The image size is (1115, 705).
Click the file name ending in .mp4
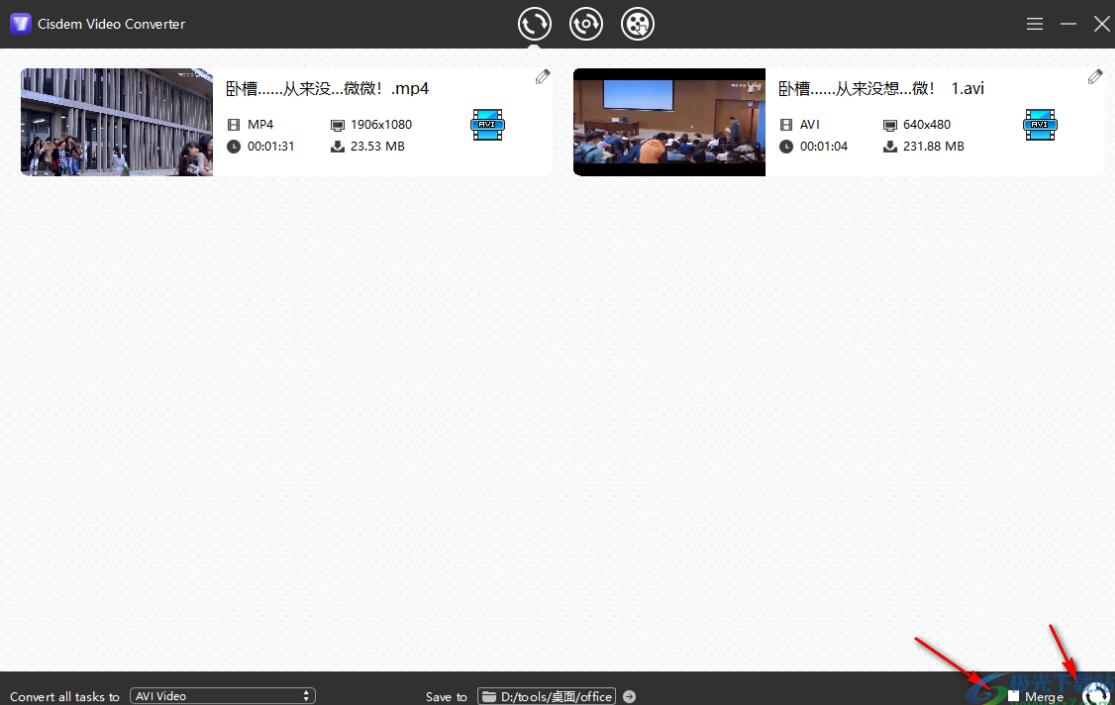pos(327,88)
